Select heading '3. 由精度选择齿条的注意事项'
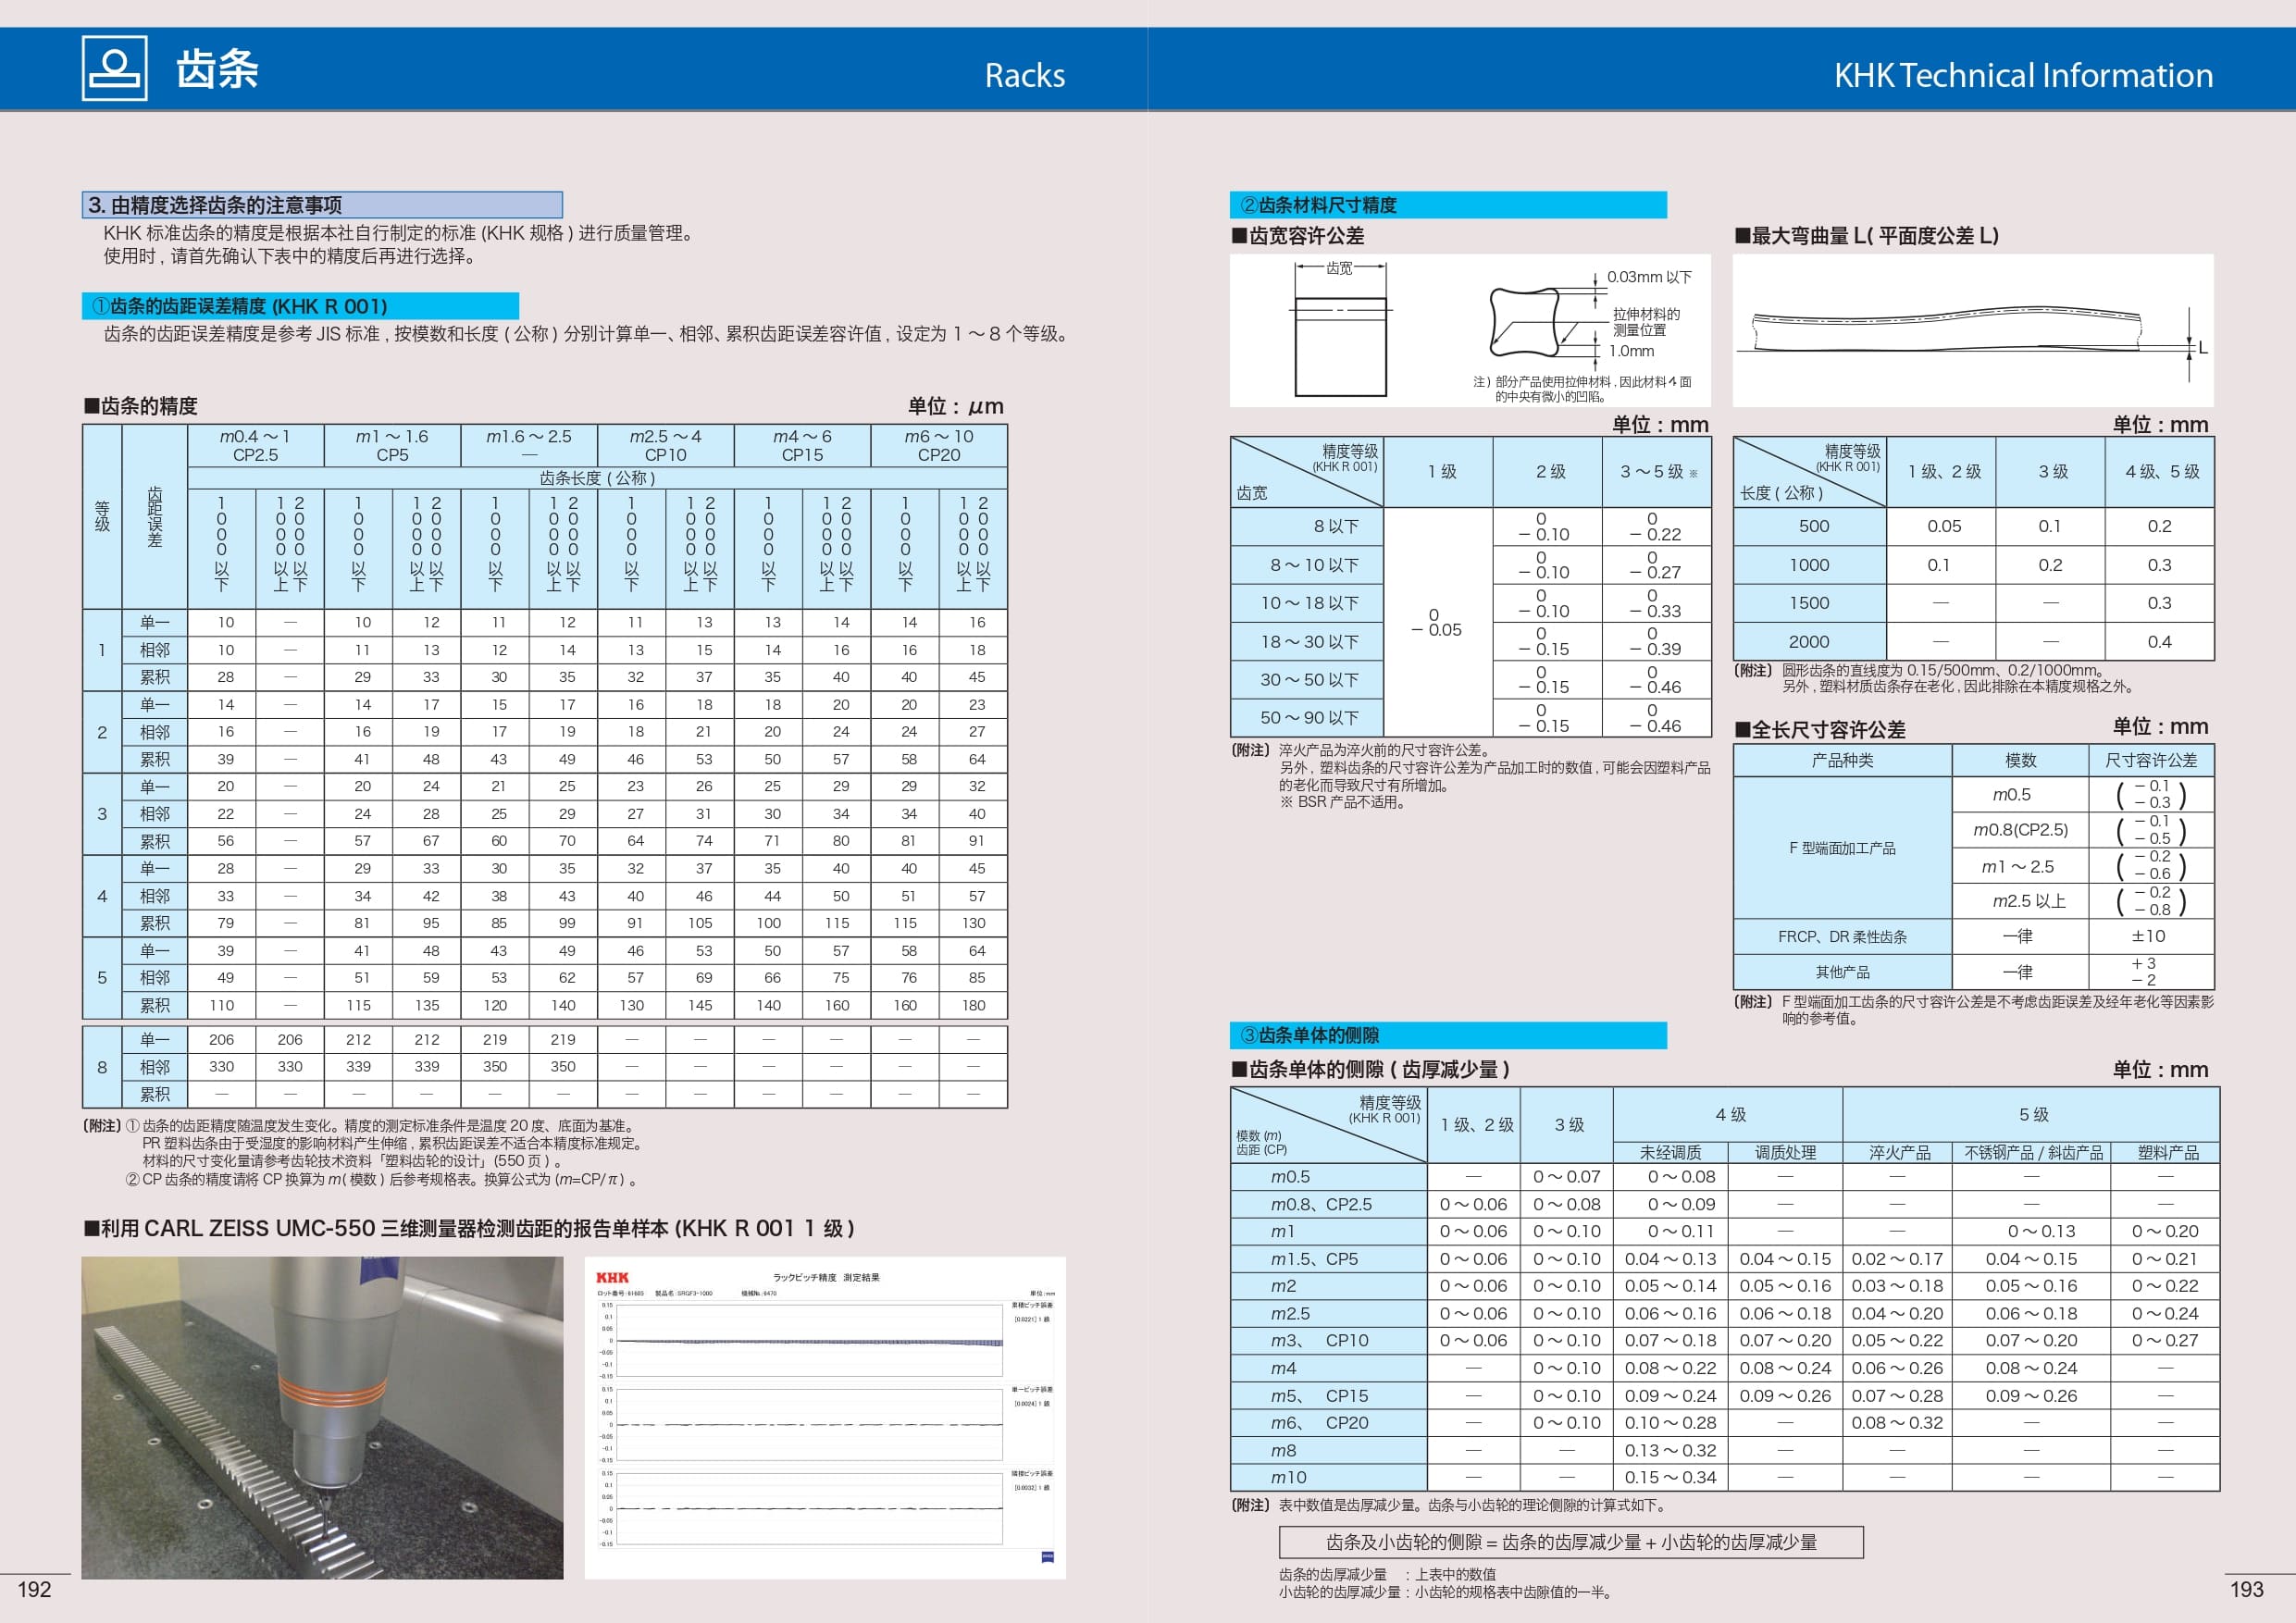The image size is (2296, 1623). tap(322, 205)
